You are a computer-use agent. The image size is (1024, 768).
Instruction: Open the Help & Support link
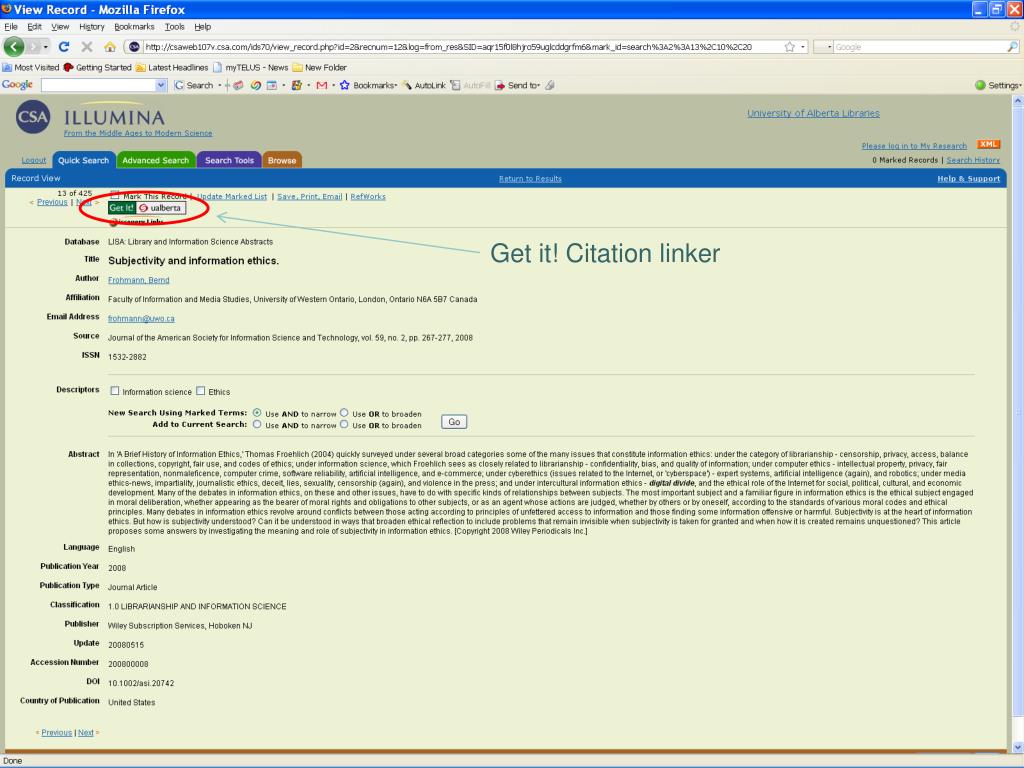click(x=968, y=178)
